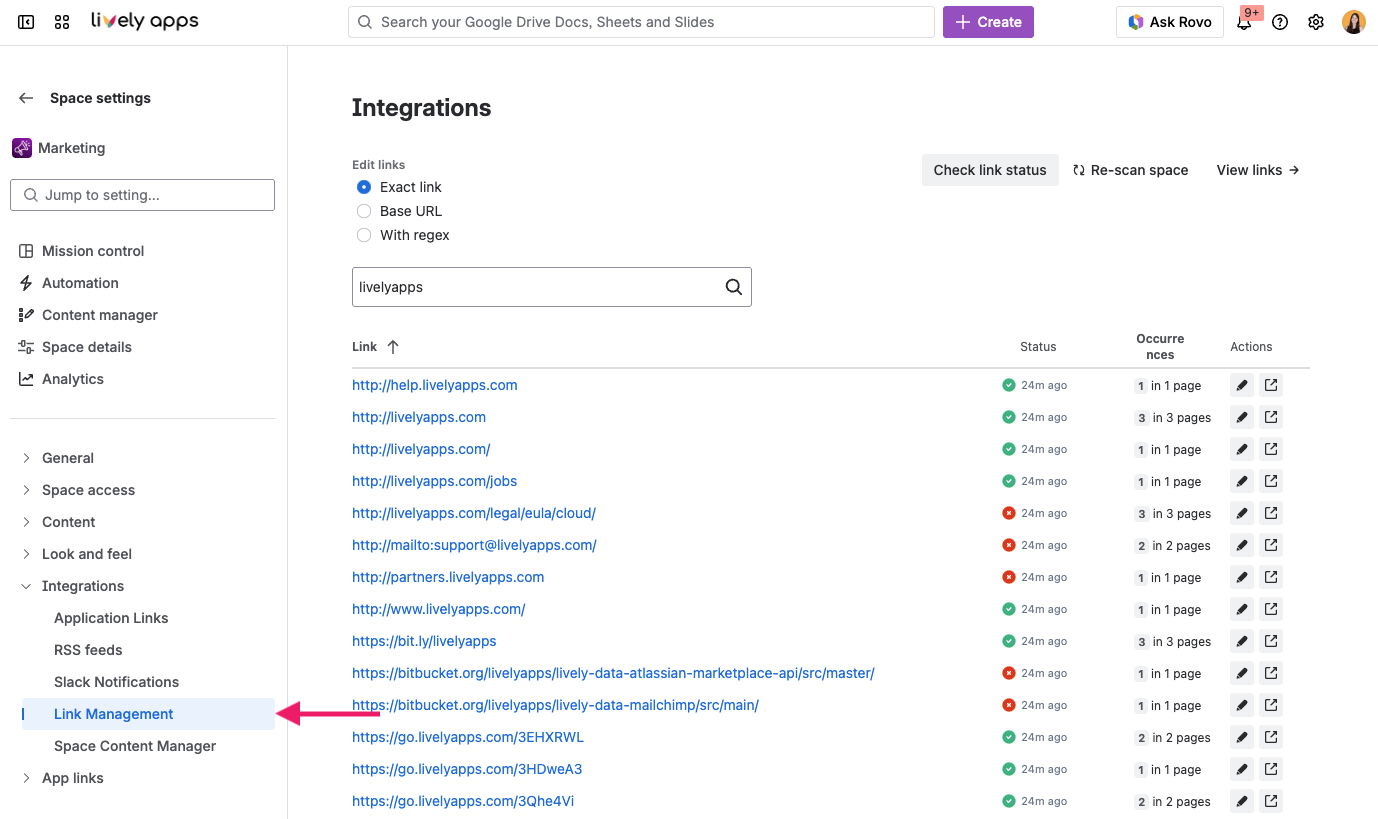1378x819 pixels.
Task: Select the Base URL radio button
Action: click(x=364, y=211)
